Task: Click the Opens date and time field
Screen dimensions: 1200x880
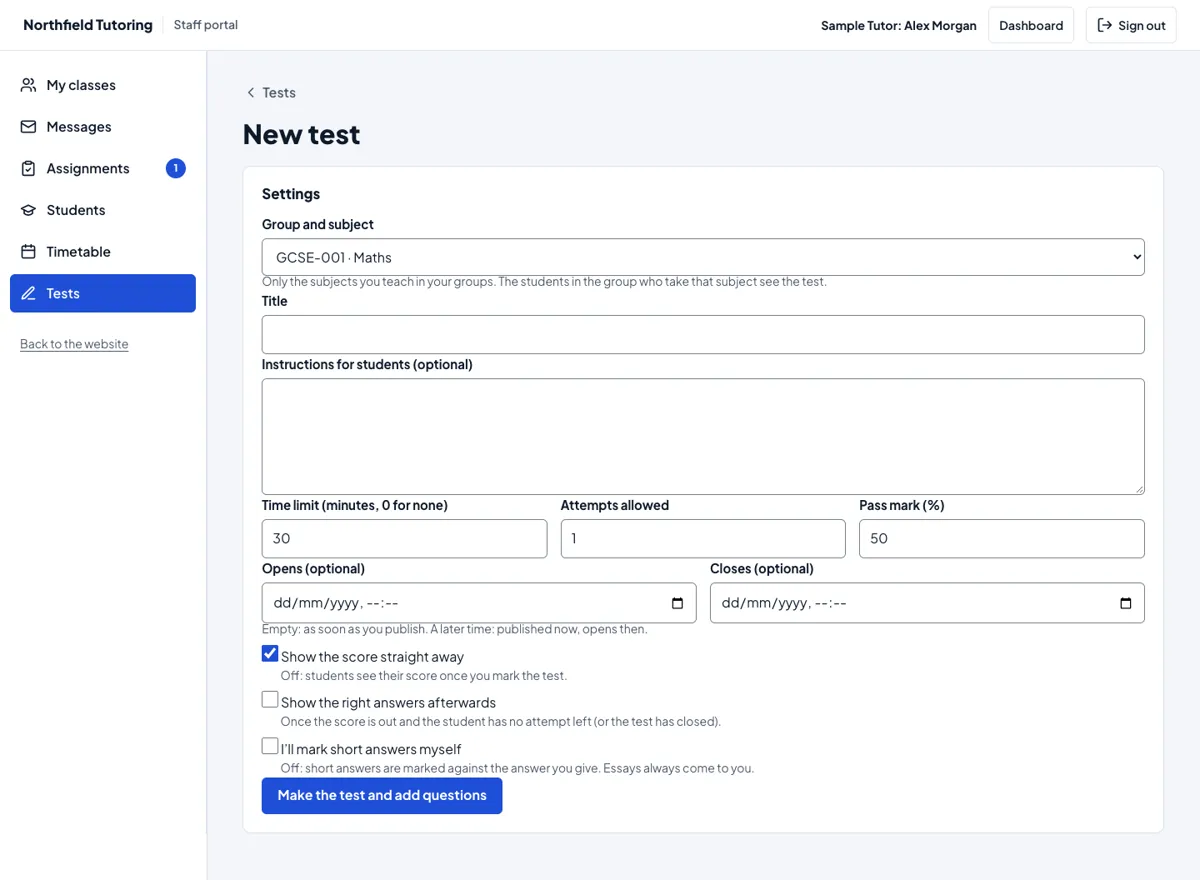Action: coord(479,603)
